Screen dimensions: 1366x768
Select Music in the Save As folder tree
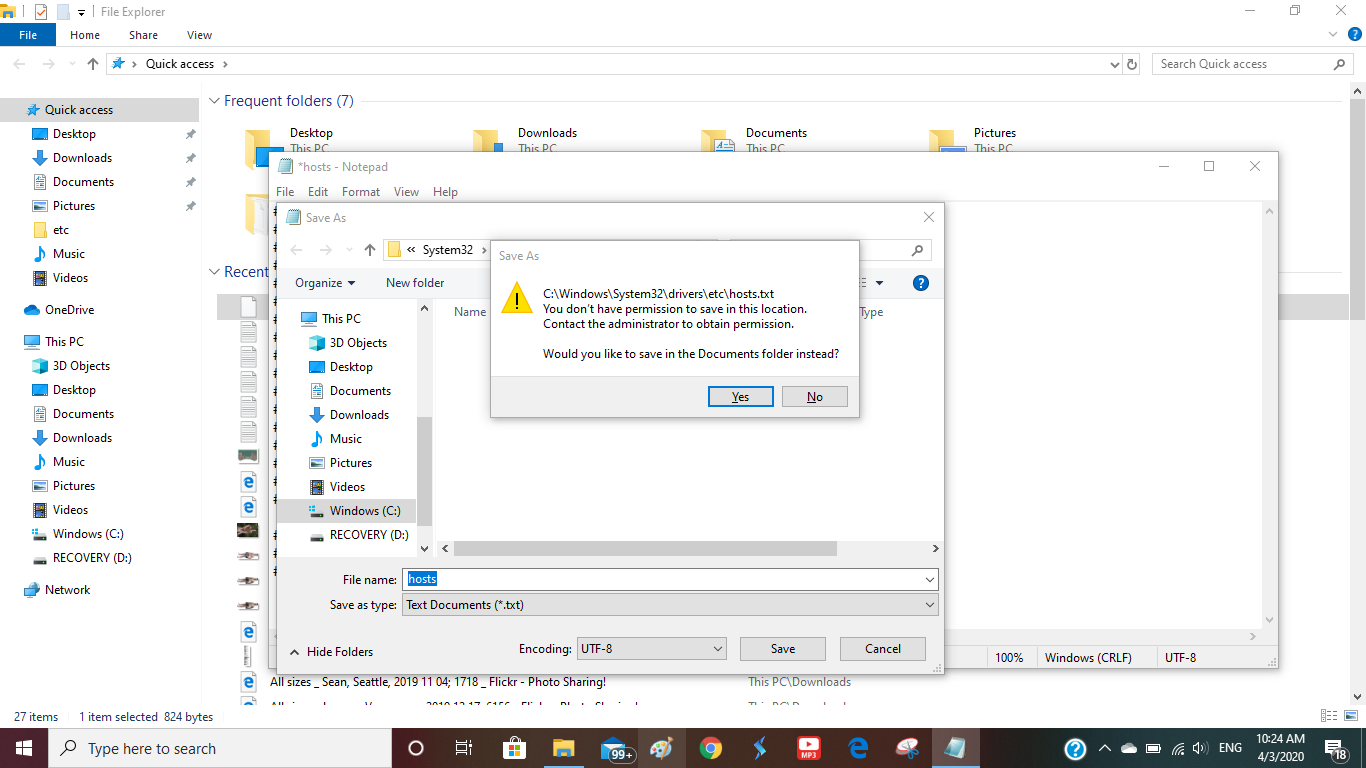(346, 439)
